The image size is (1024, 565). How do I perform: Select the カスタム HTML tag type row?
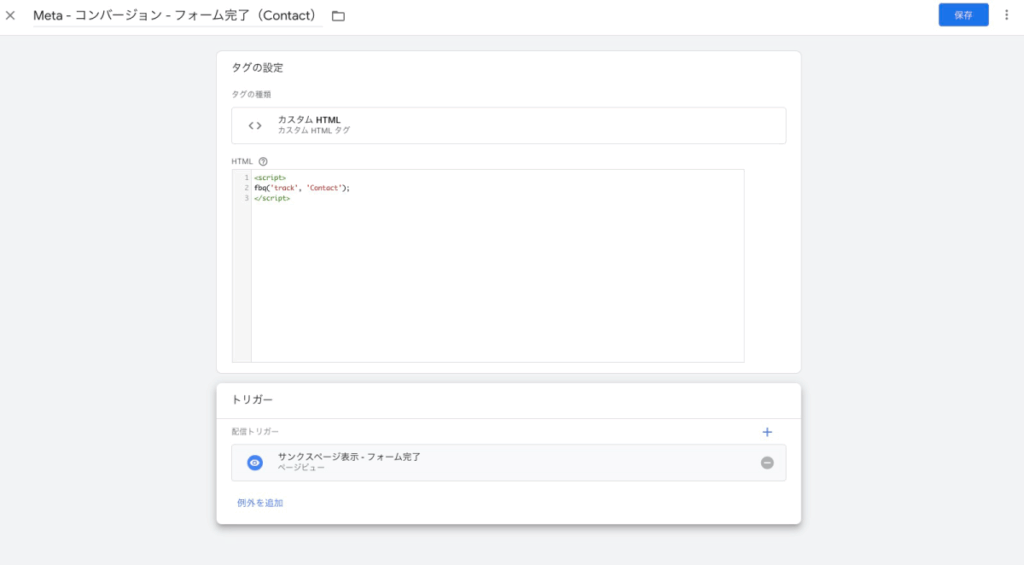[508, 125]
